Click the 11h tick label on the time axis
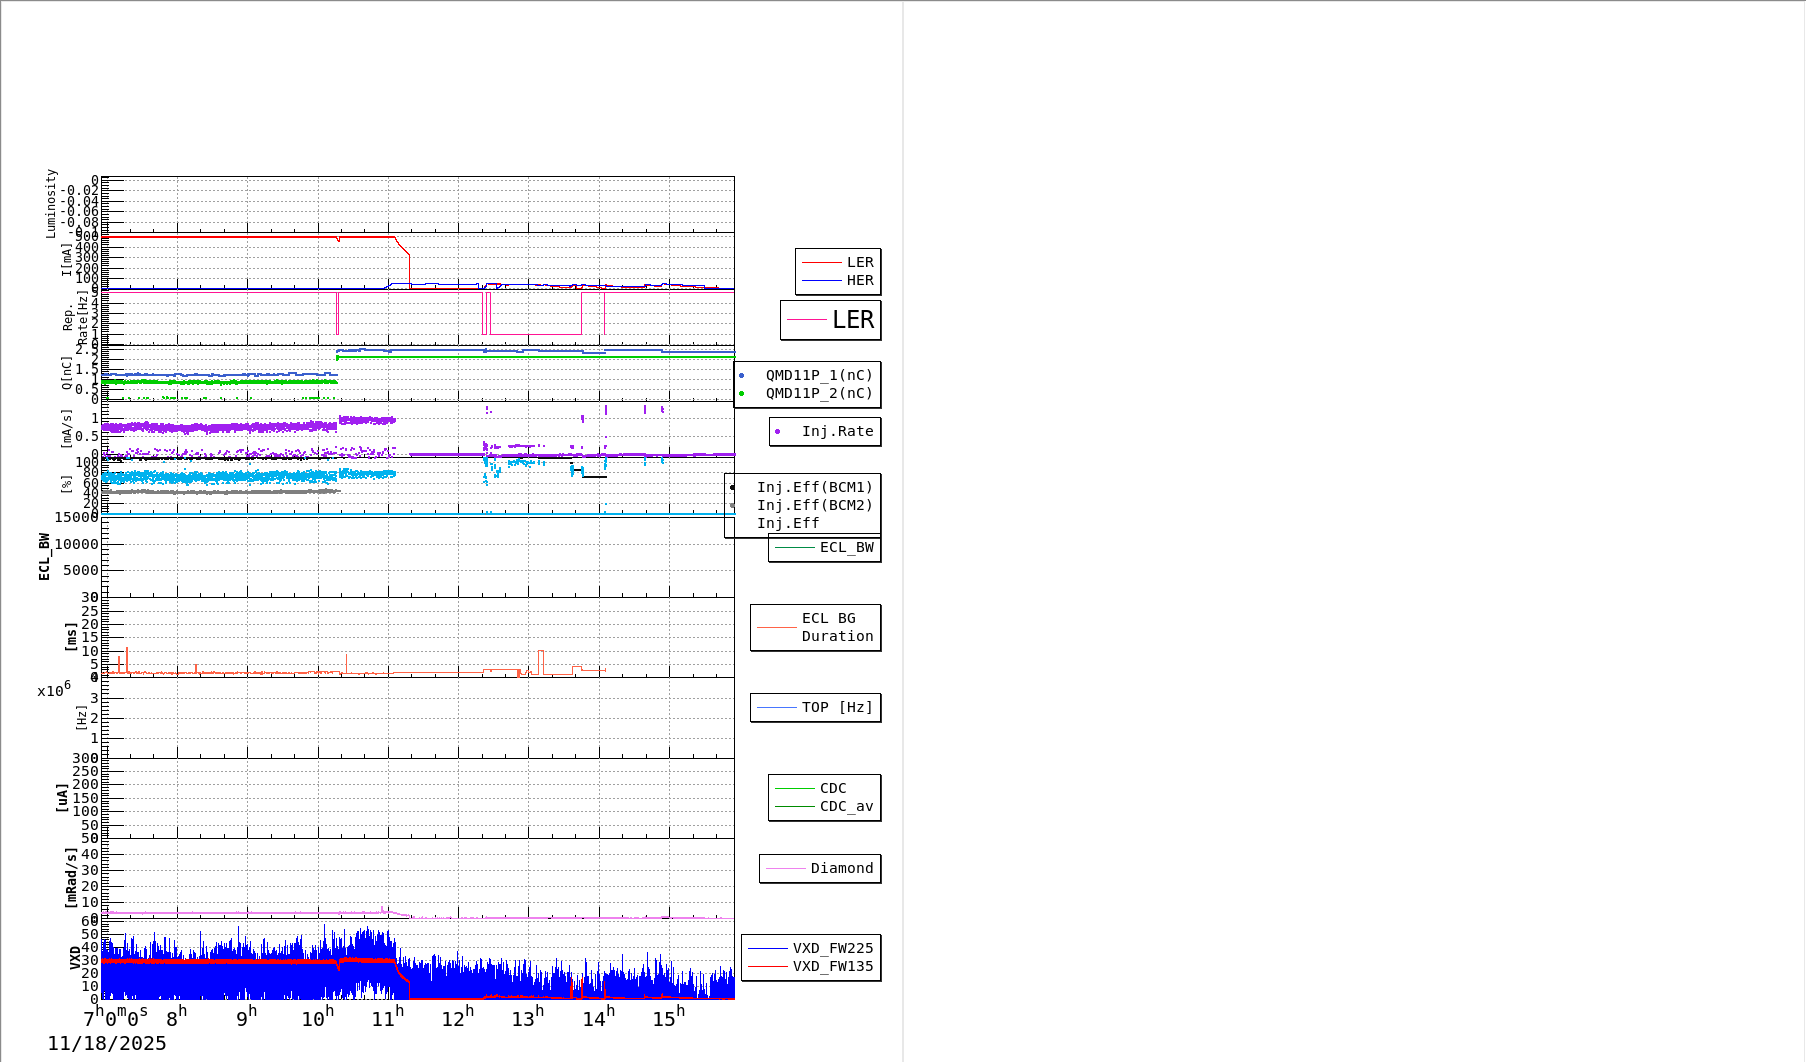The width and height of the screenshot is (1806, 1062). 387,1018
